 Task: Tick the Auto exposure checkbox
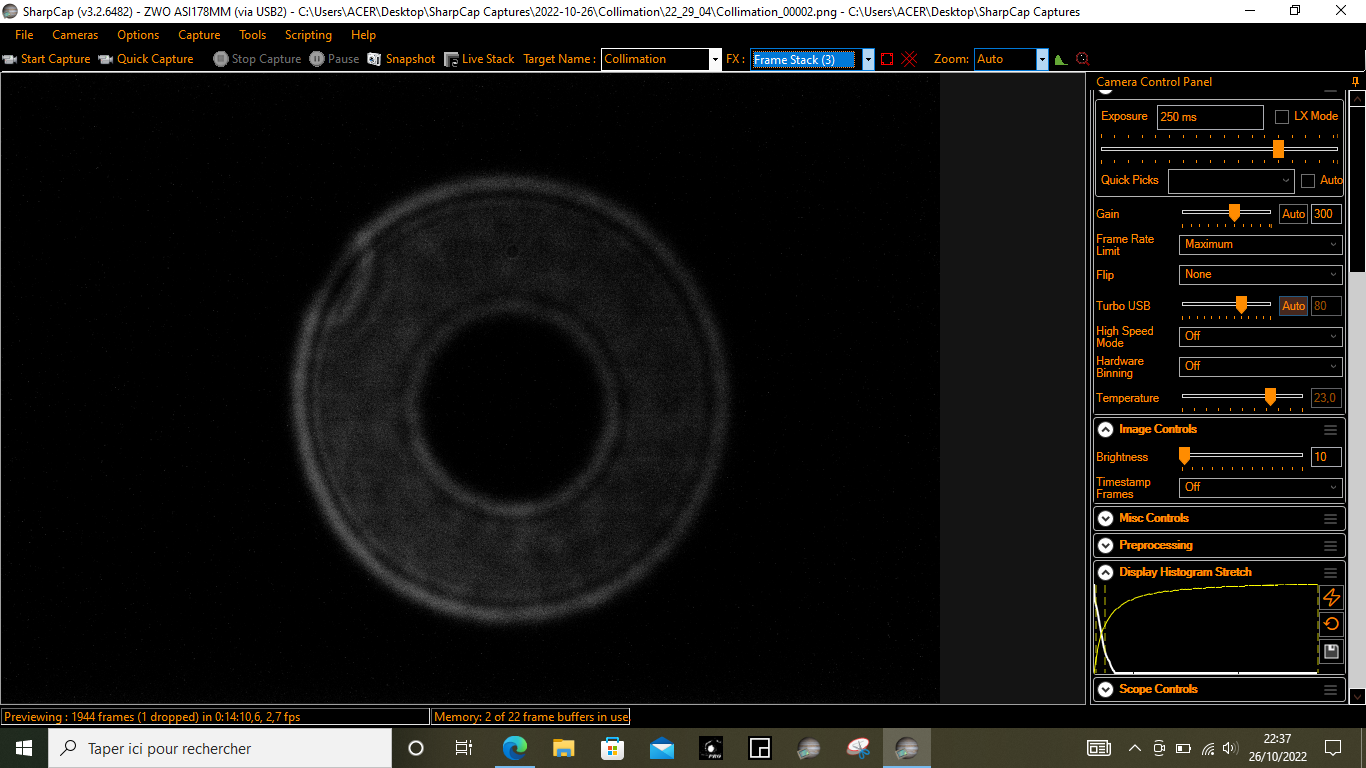coord(1308,181)
